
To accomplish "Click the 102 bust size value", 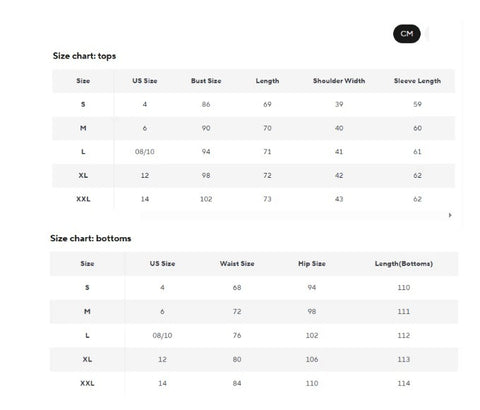I will click(x=206, y=199).
